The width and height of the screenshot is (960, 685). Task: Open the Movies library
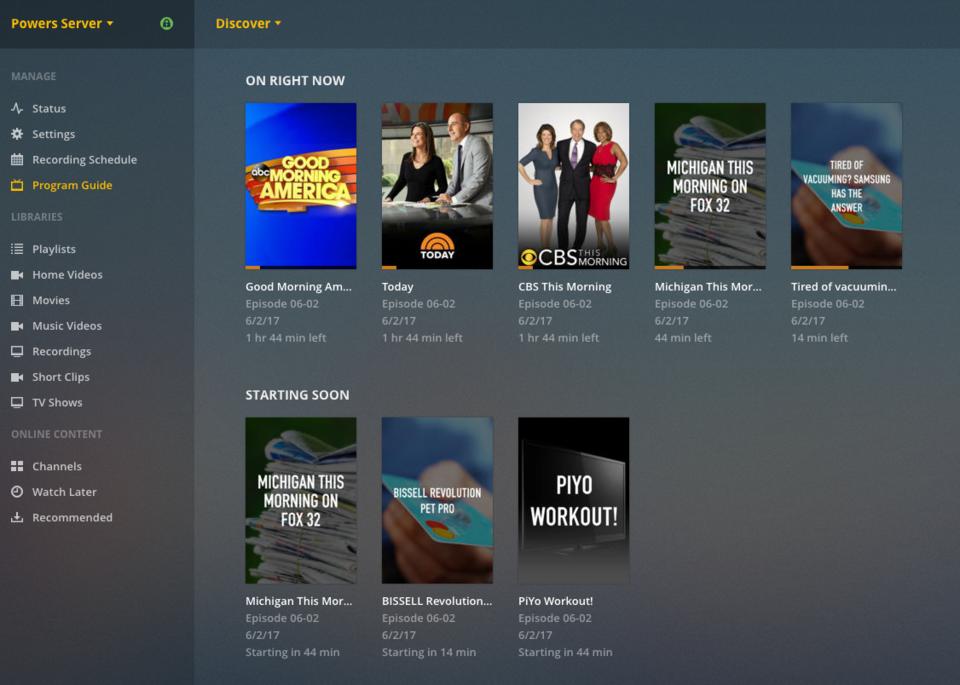pyautogui.click(x=51, y=301)
